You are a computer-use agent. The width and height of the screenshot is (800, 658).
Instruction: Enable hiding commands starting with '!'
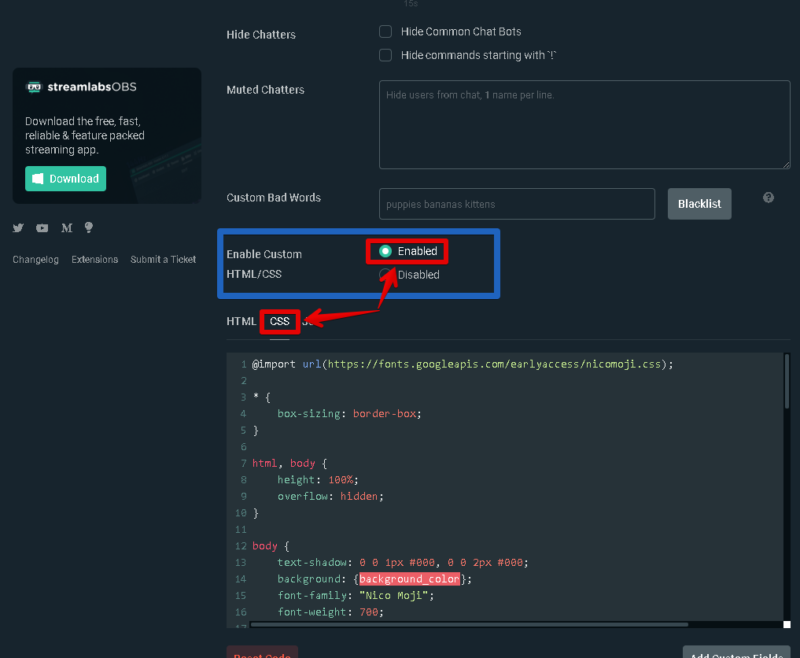pos(385,55)
